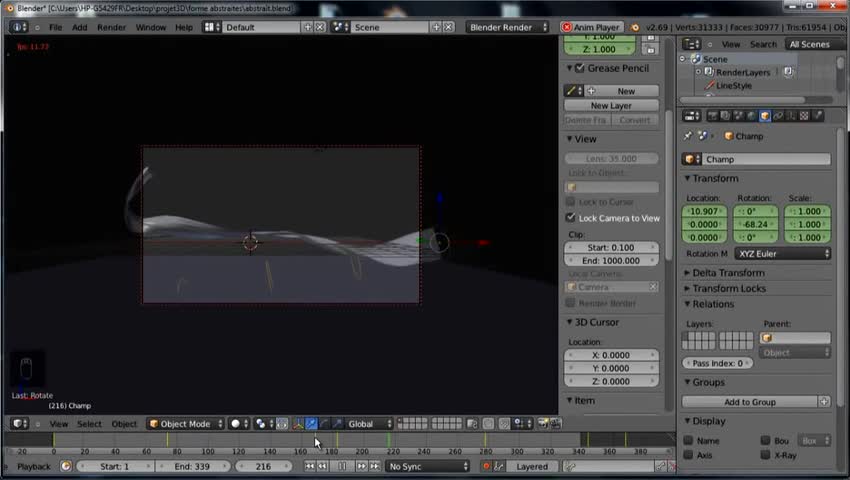Open the Render menu
Viewport: 850px width, 480px height.
(111, 27)
